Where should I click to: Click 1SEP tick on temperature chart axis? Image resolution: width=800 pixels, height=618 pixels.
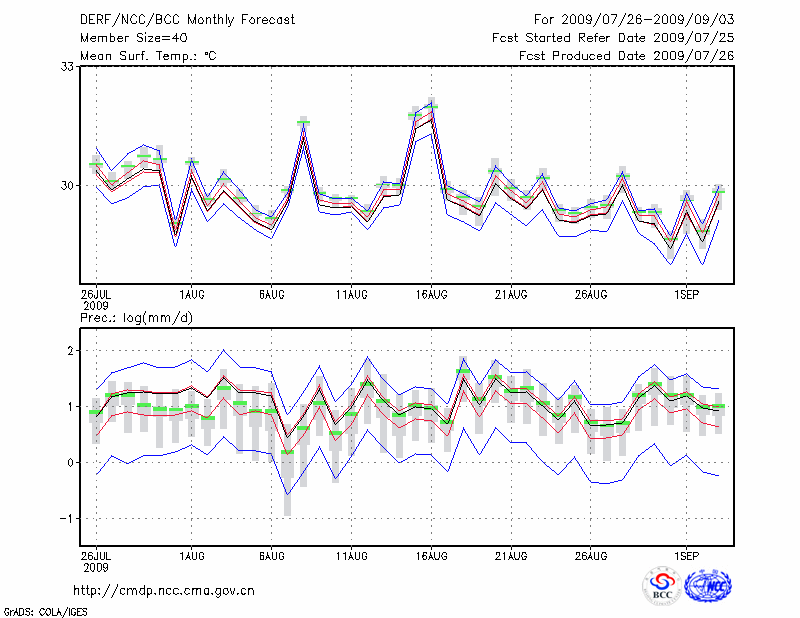click(686, 295)
